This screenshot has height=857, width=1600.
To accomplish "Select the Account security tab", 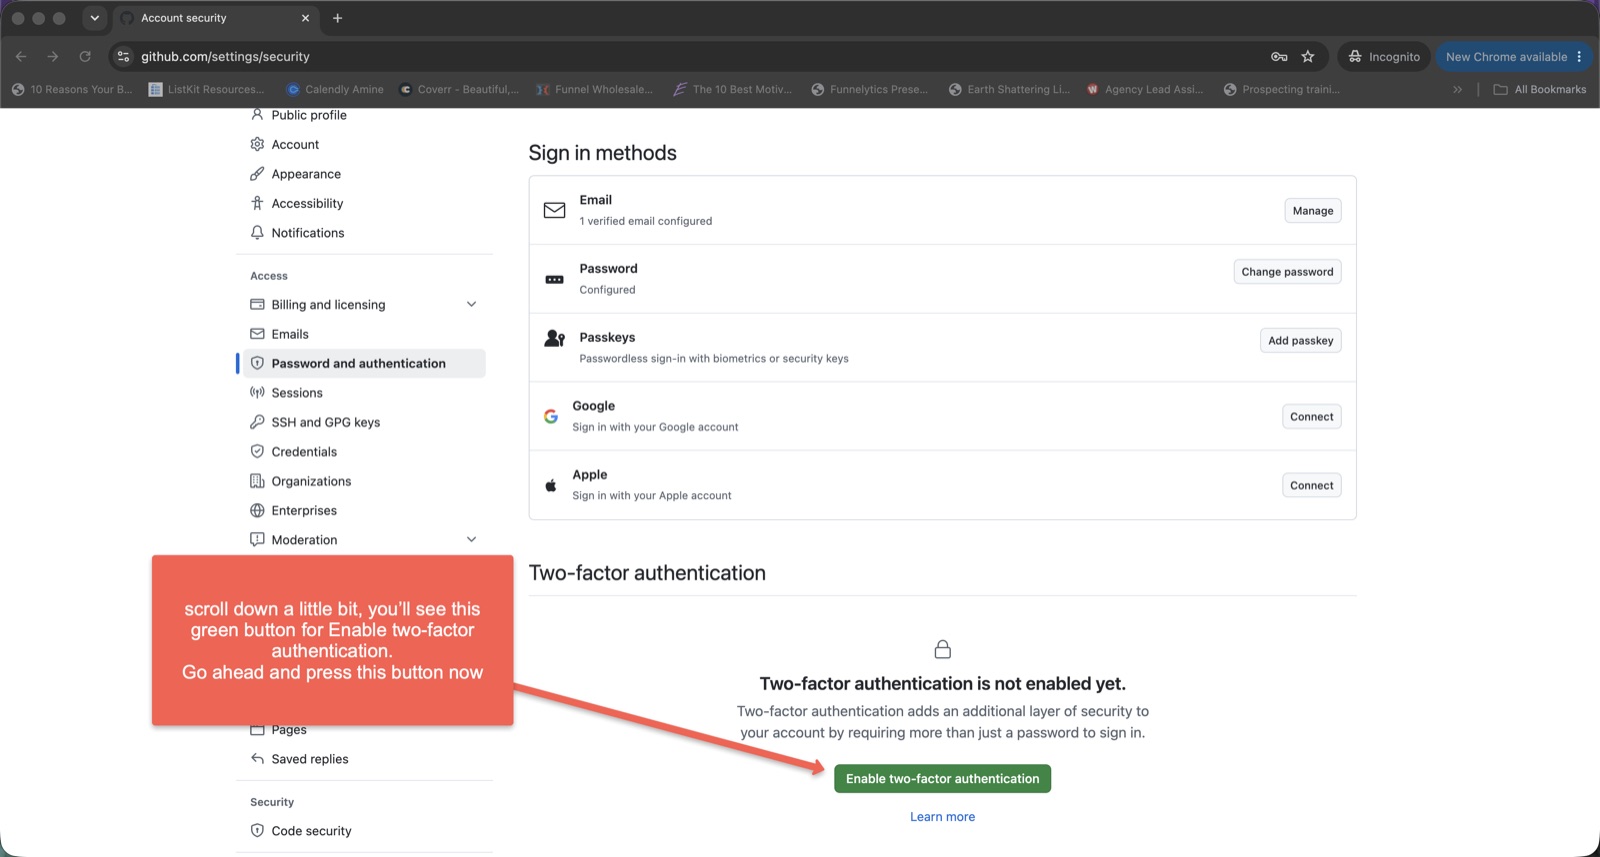I will pos(213,18).
